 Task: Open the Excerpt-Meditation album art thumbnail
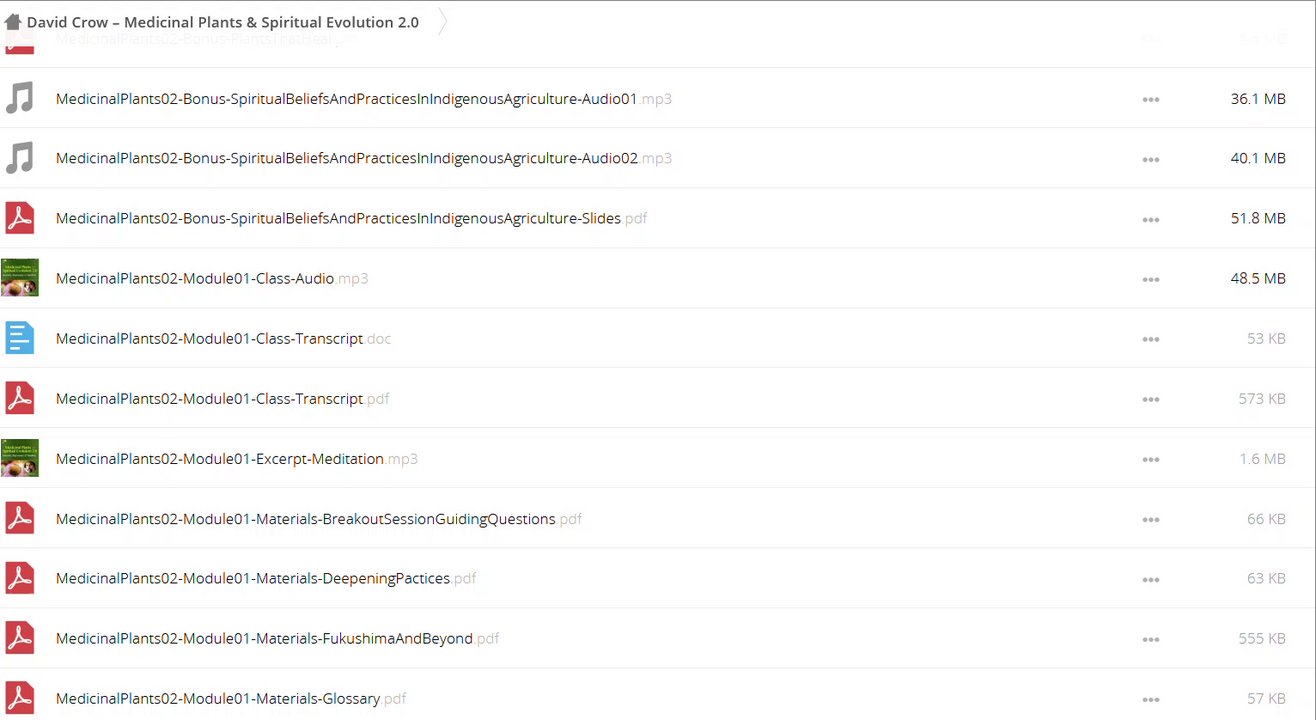click(20, 458)
